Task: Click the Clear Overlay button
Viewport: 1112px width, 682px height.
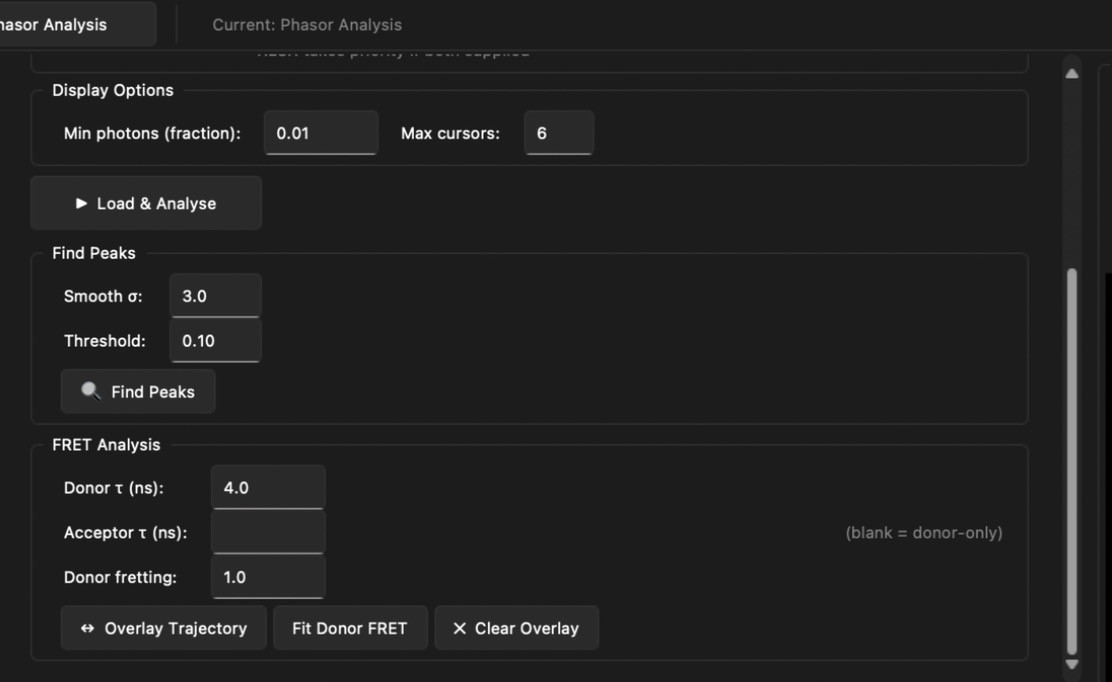Action: 516,628
